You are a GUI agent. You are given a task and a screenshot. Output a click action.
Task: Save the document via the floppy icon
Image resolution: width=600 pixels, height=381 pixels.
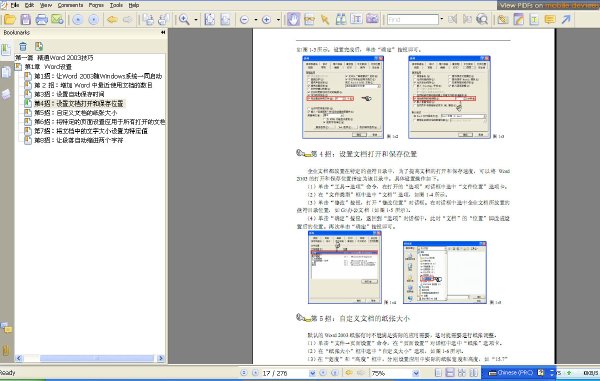tap(25, 19)
